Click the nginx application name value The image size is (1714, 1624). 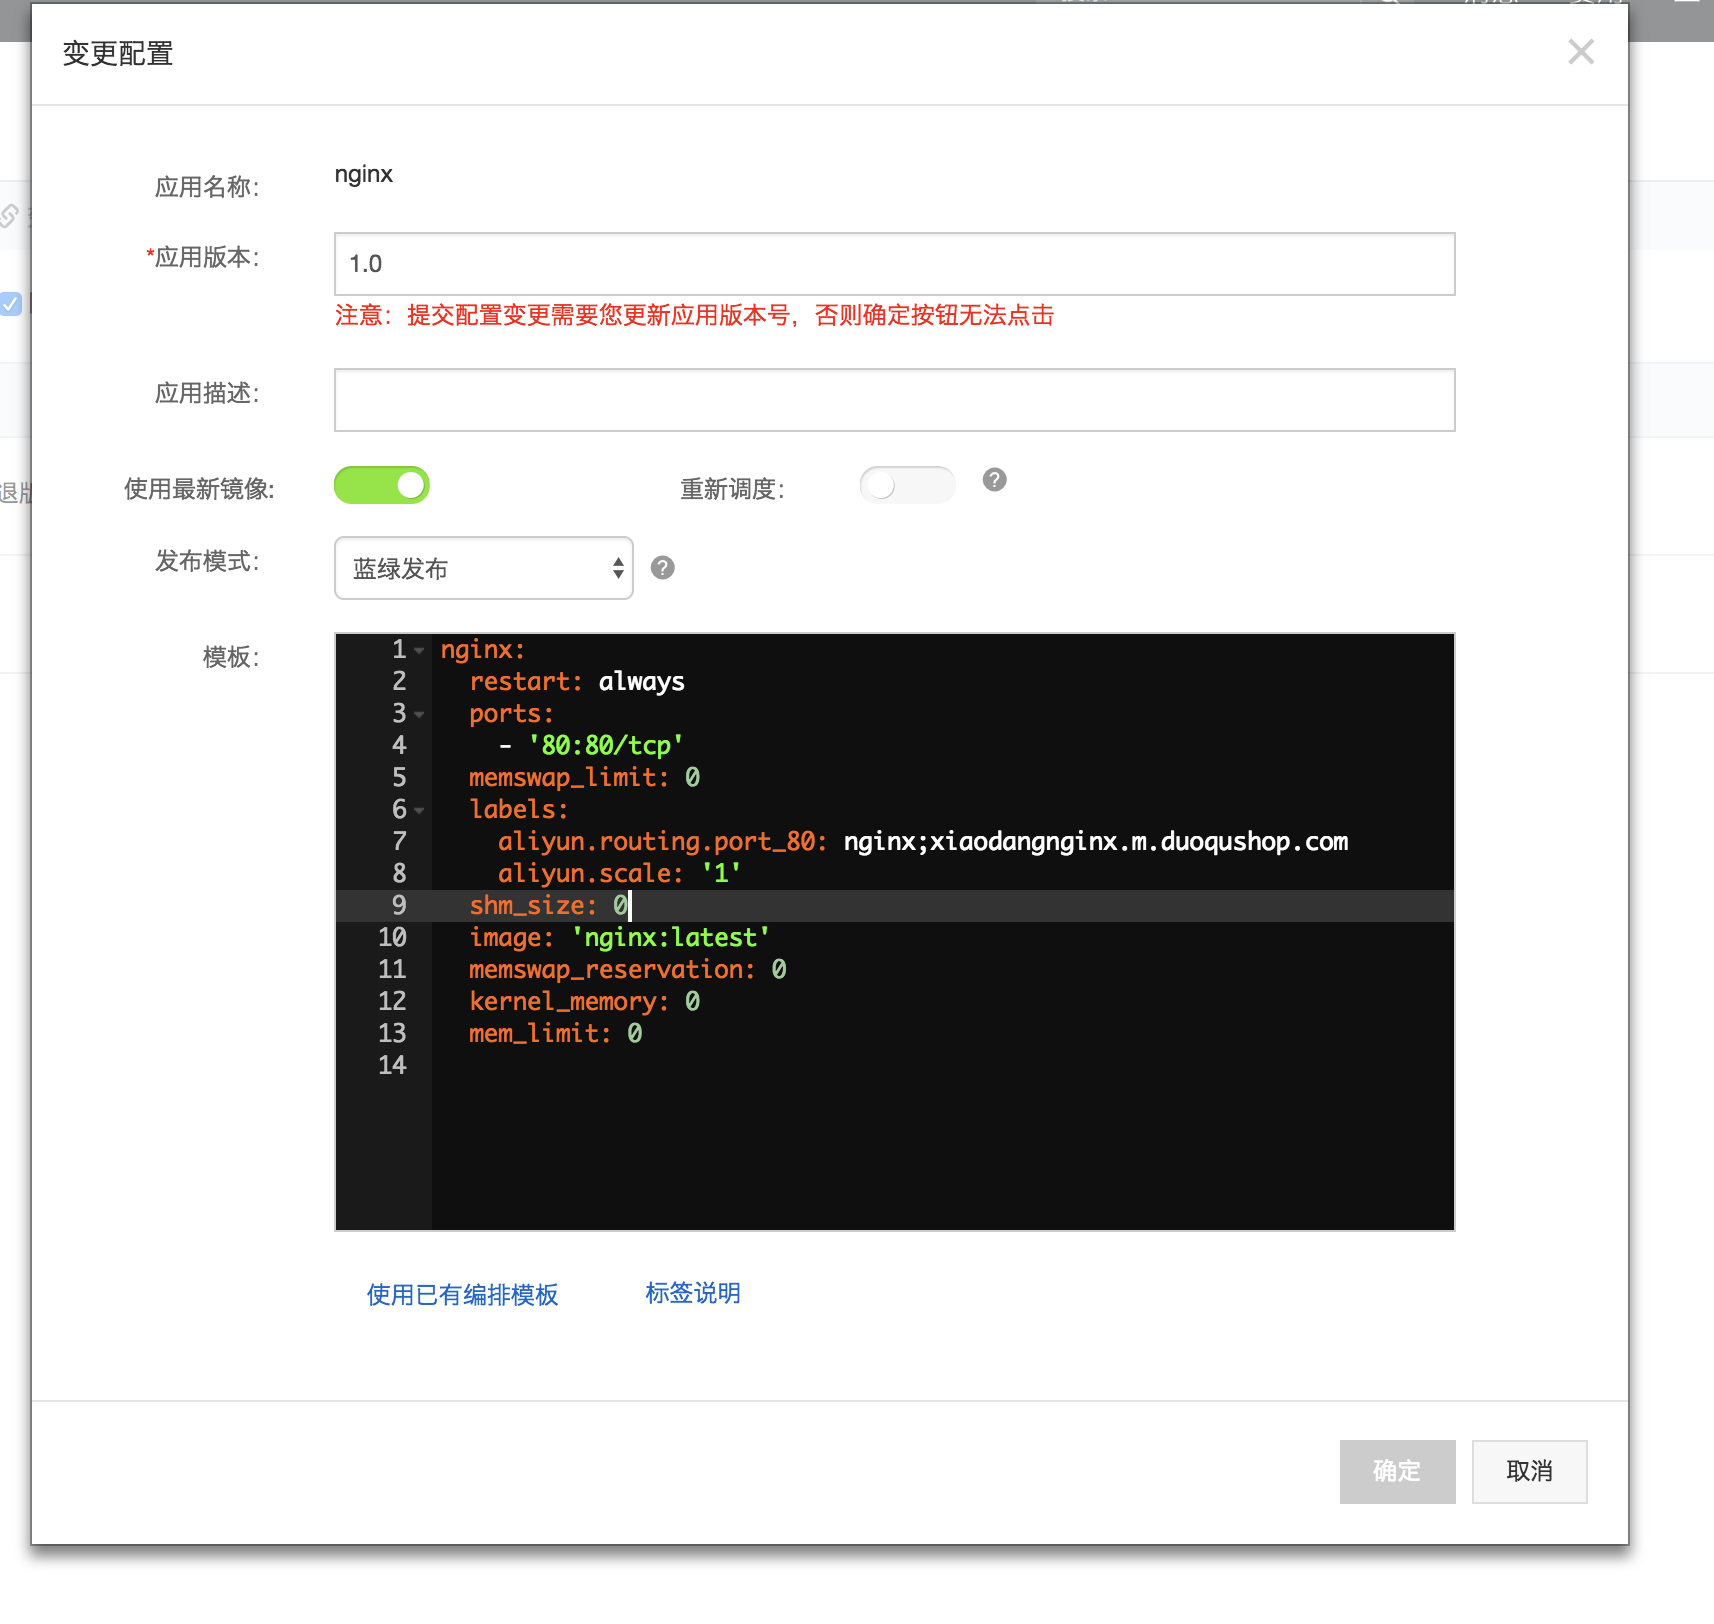[363, 175]
